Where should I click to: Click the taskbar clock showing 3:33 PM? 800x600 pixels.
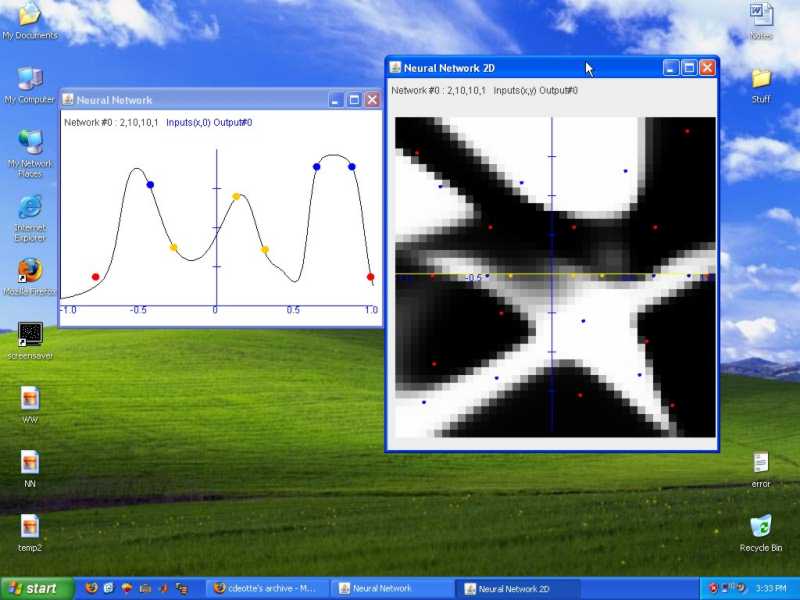click(770, 588)
